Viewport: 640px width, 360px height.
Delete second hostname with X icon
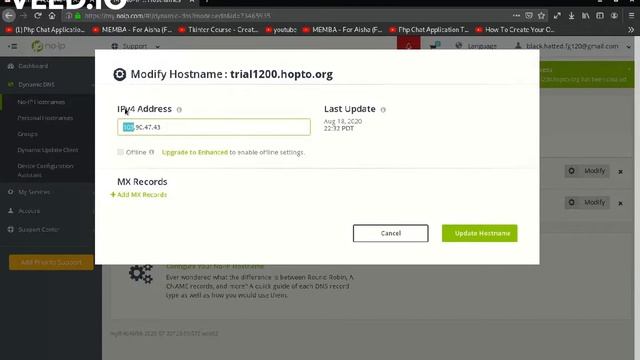620,203
